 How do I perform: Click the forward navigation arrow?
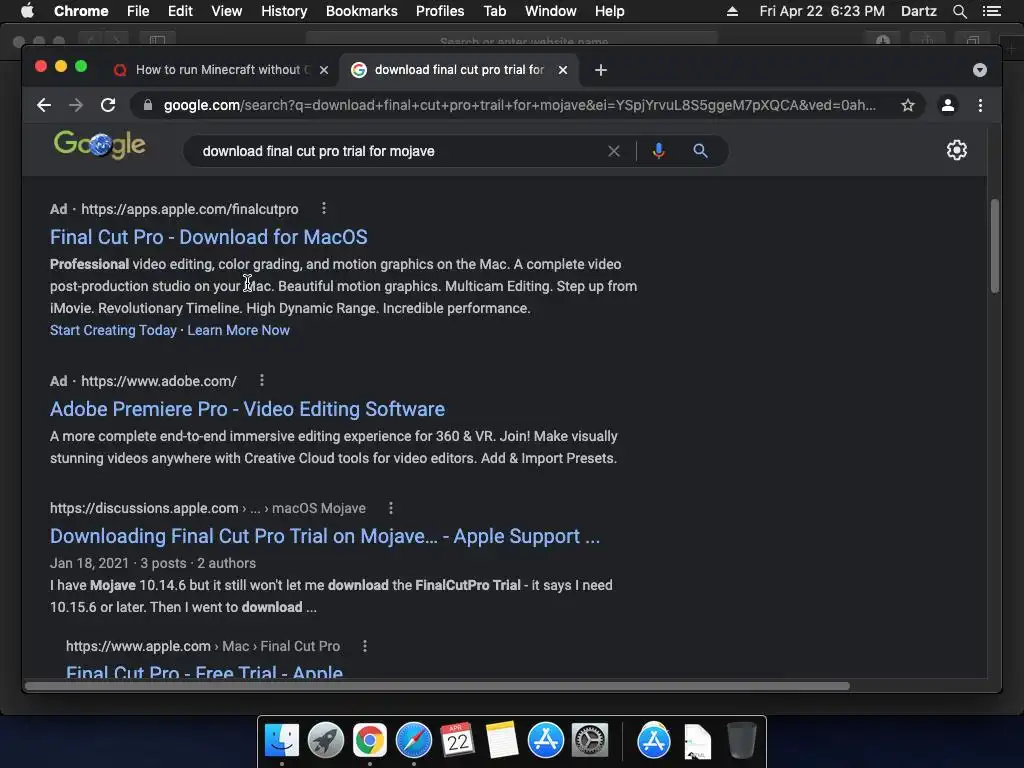(76, 105)
